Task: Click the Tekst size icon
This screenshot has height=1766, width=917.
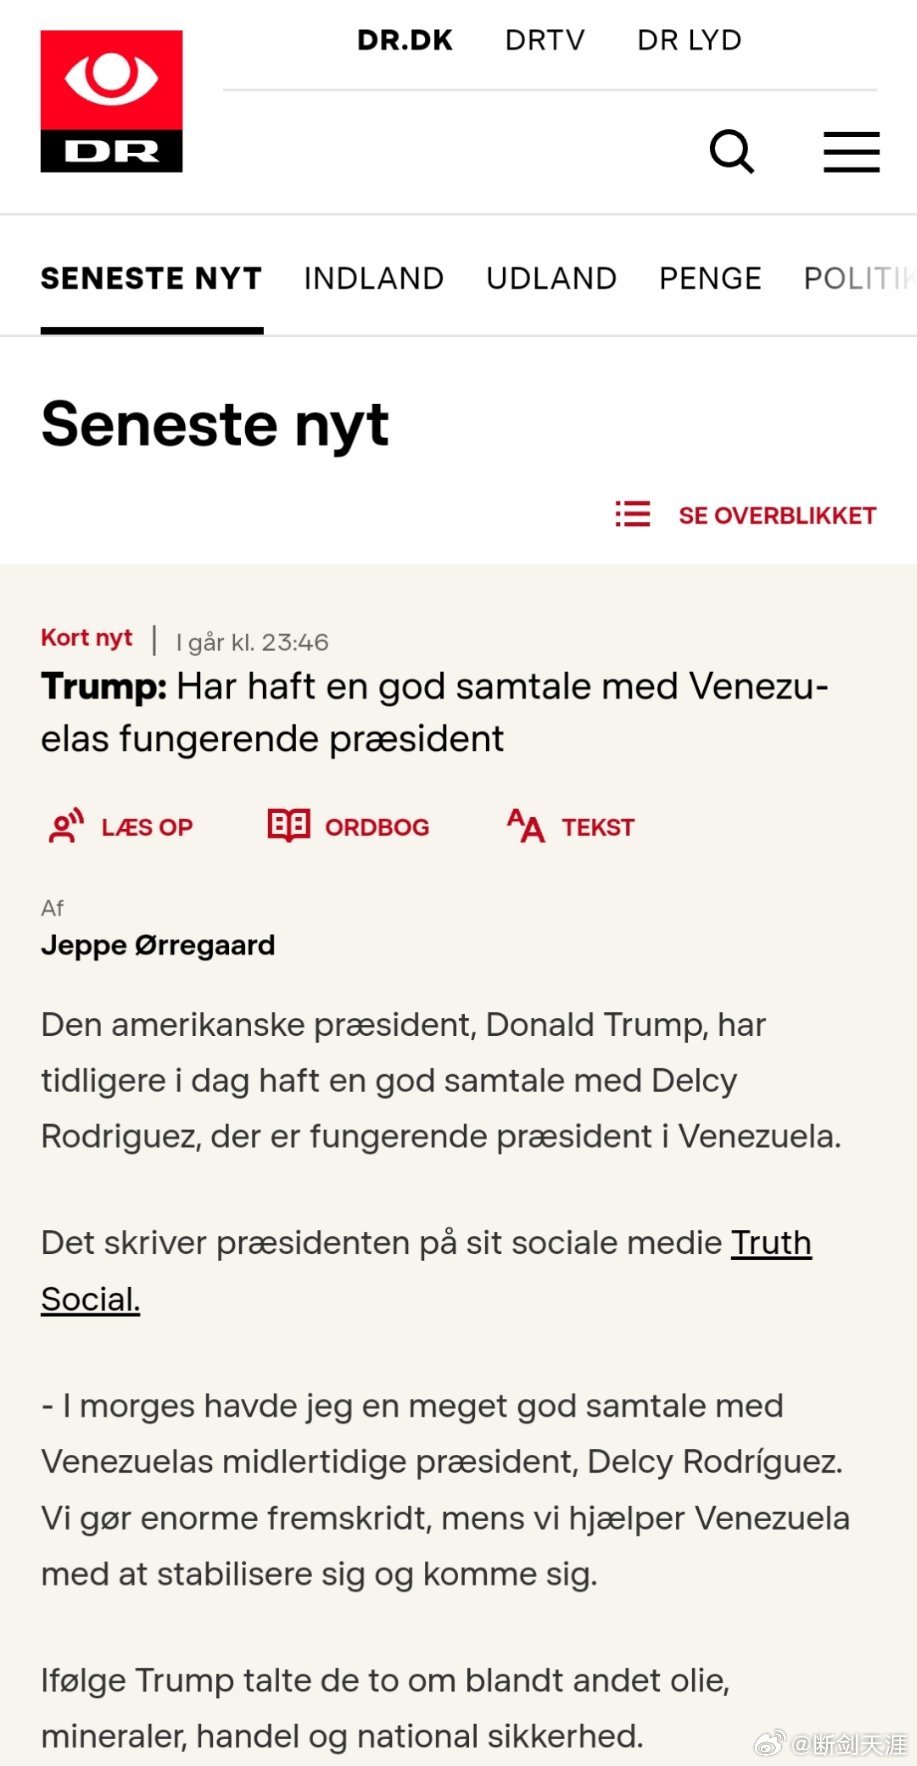Action: tap(526, 826)
